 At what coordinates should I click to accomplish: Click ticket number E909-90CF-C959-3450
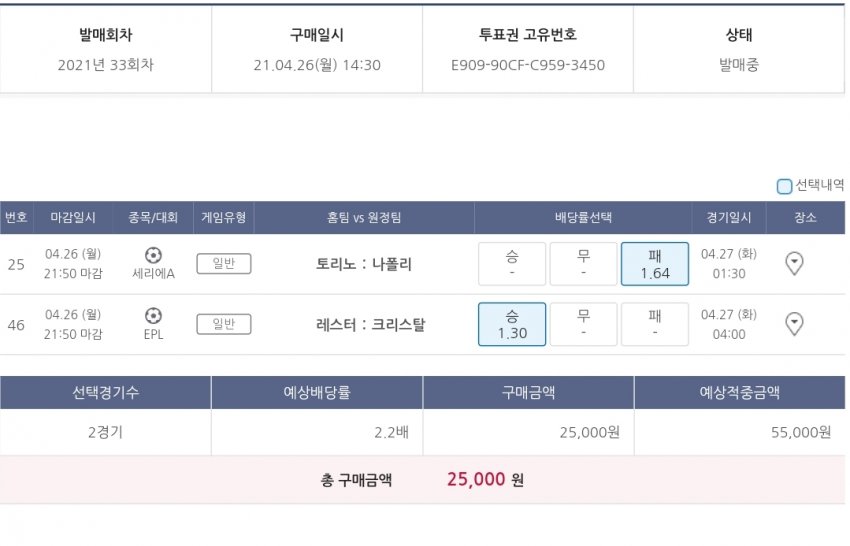528,65
